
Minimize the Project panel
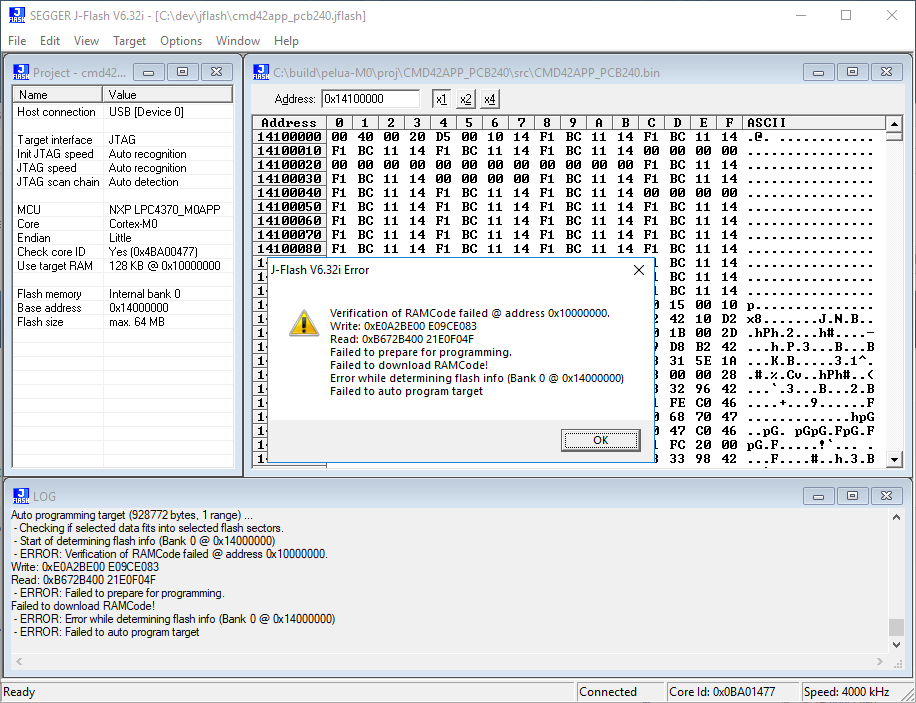point(148,72)
